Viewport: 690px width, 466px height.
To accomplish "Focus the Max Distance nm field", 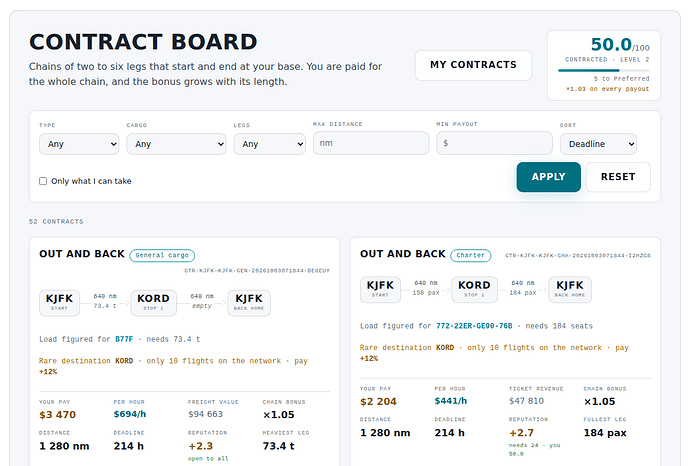I will point(371,143).
